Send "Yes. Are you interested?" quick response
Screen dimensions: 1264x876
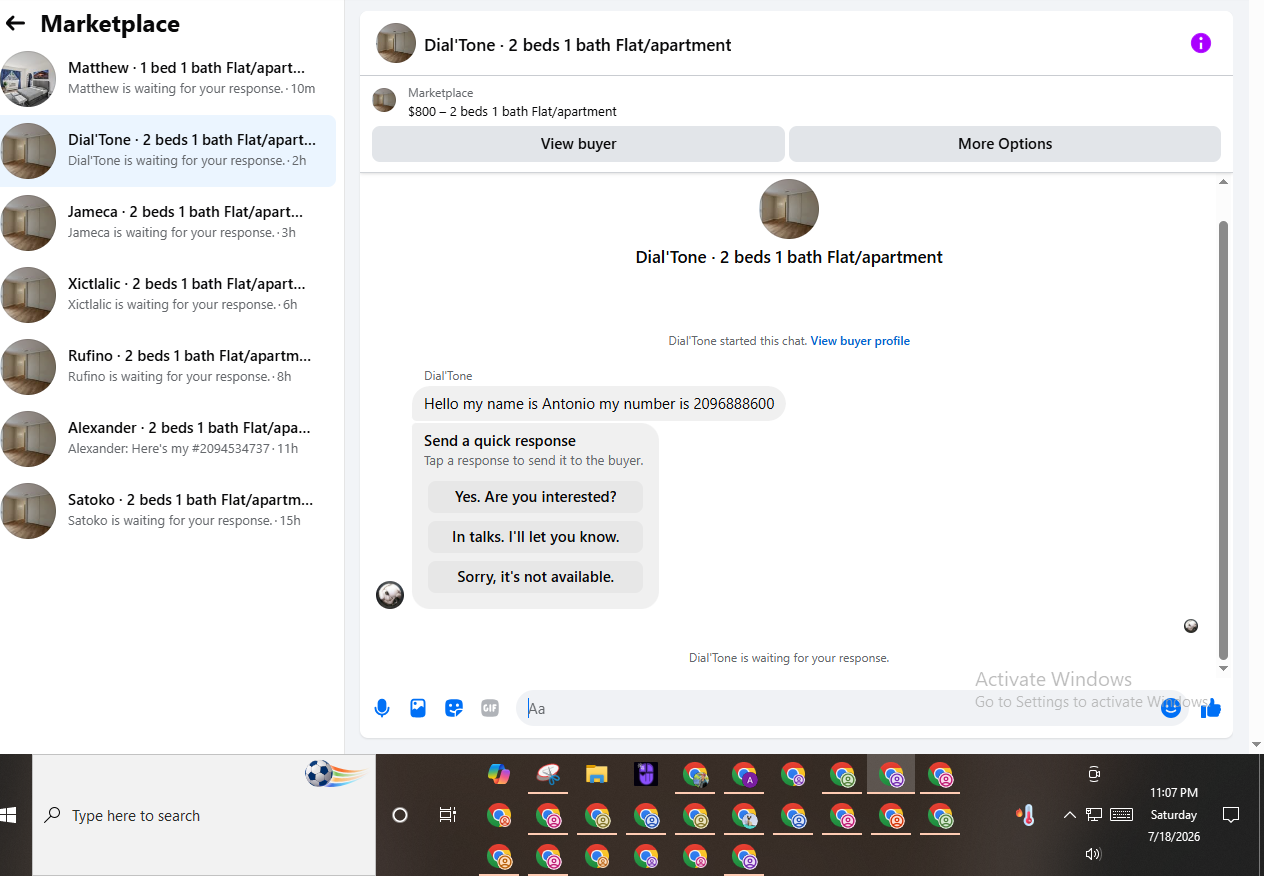click(x=535, y=497)
